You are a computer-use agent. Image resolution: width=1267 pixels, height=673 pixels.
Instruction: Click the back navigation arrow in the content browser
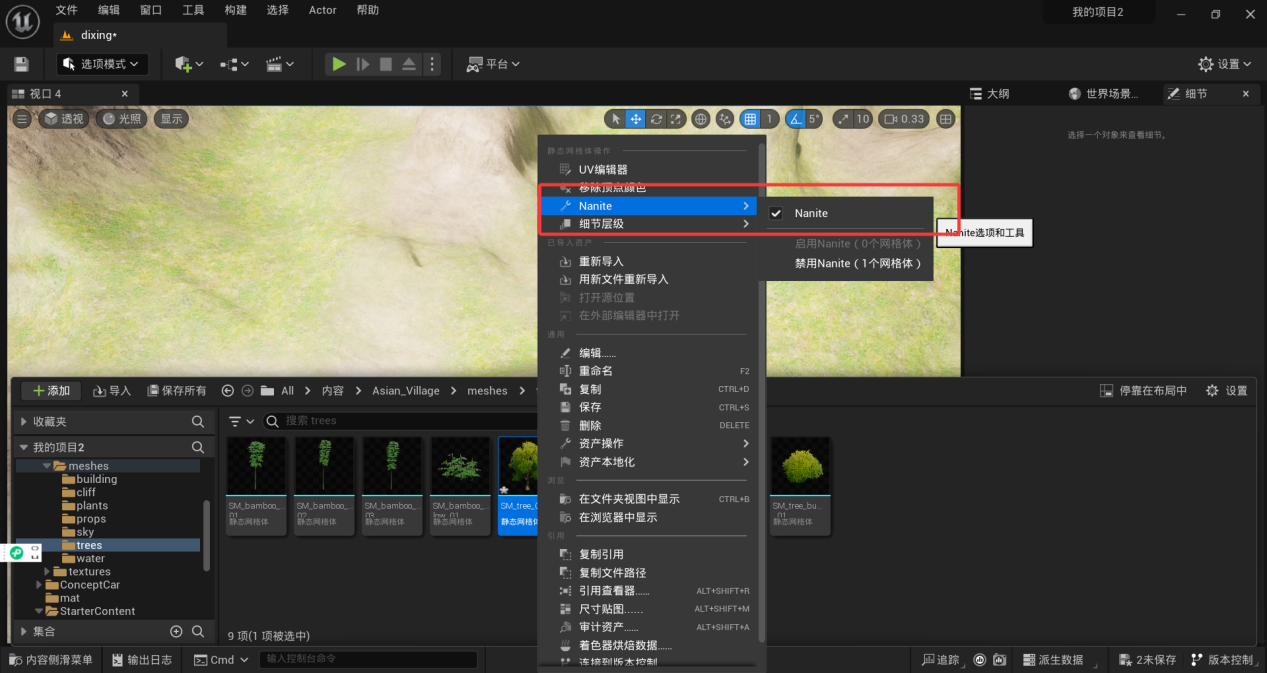228,391
